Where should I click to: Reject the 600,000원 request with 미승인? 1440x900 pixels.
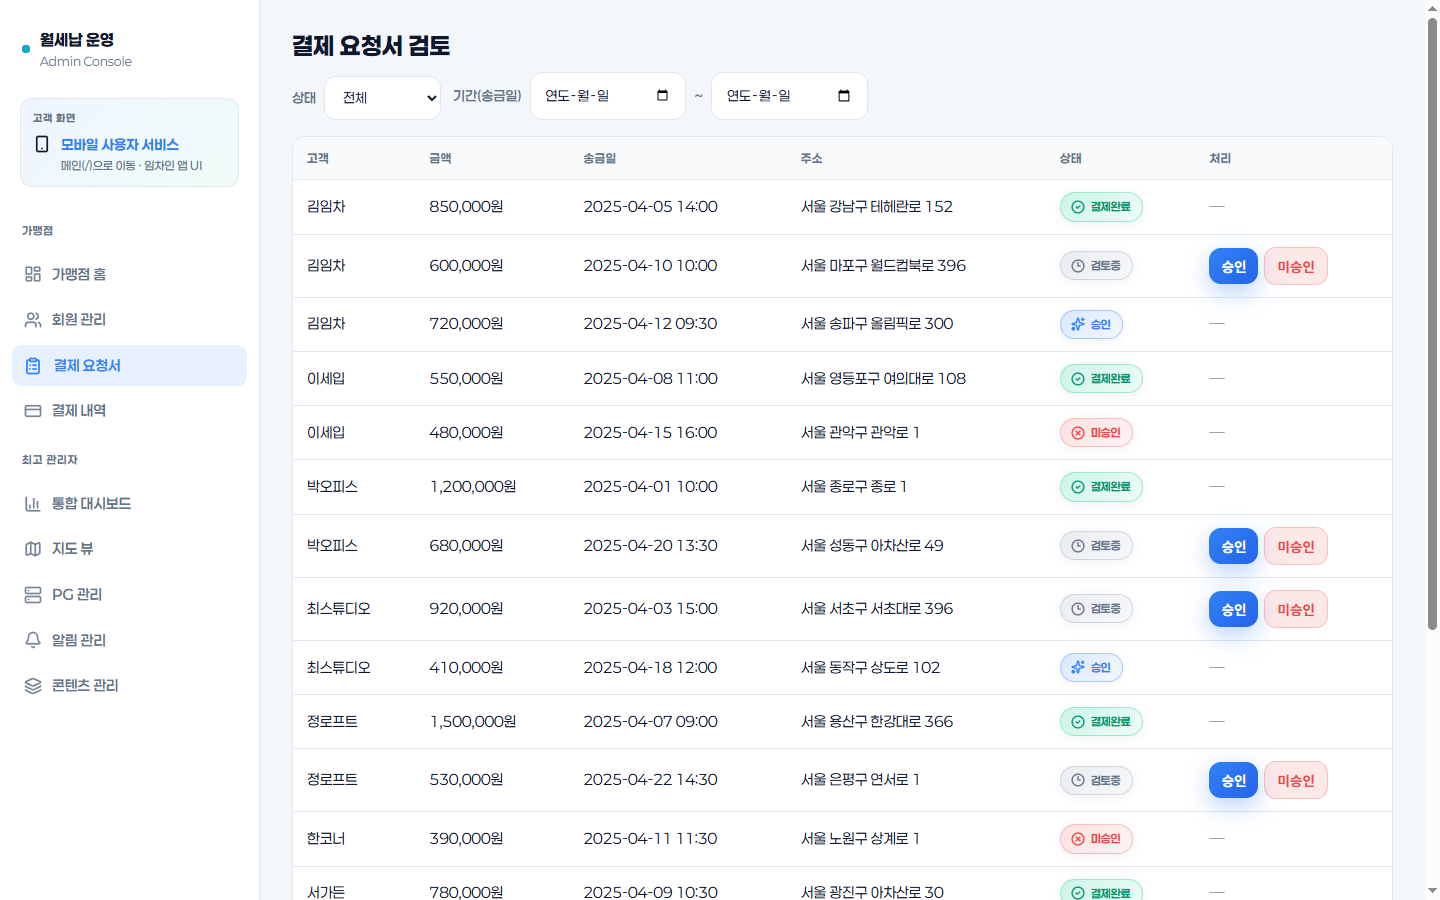pos(1296,266)
